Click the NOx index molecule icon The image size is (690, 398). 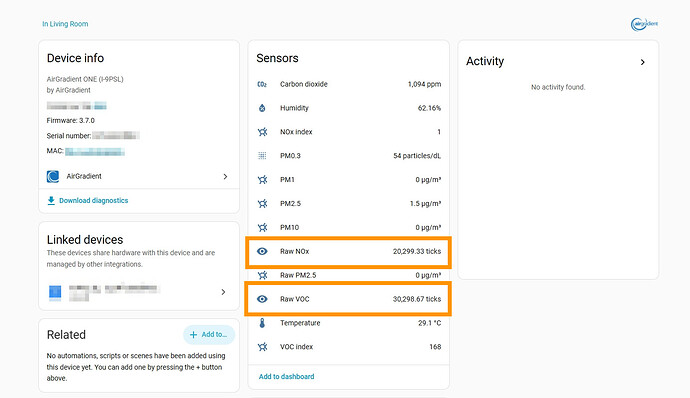click(262, 132)
